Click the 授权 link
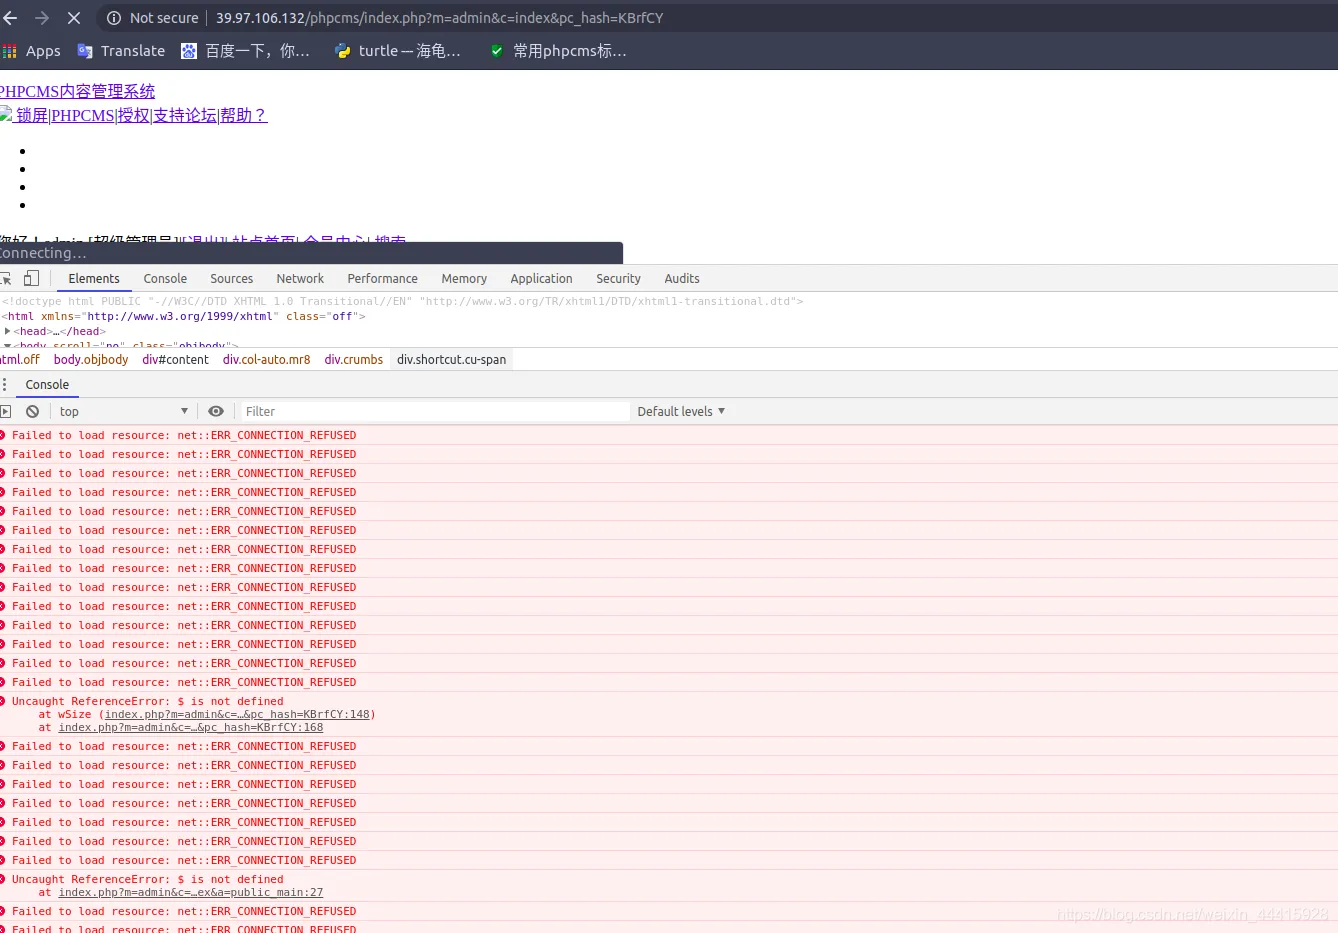1338x933 pixels. [133, 116]
